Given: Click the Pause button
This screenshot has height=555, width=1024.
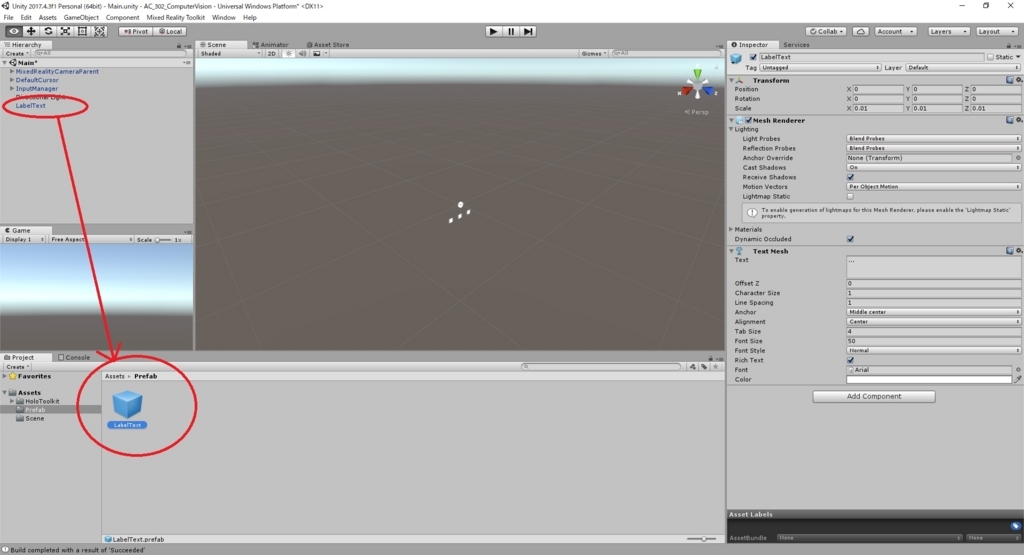Looking at the screenshot, I should pos(511,31).
